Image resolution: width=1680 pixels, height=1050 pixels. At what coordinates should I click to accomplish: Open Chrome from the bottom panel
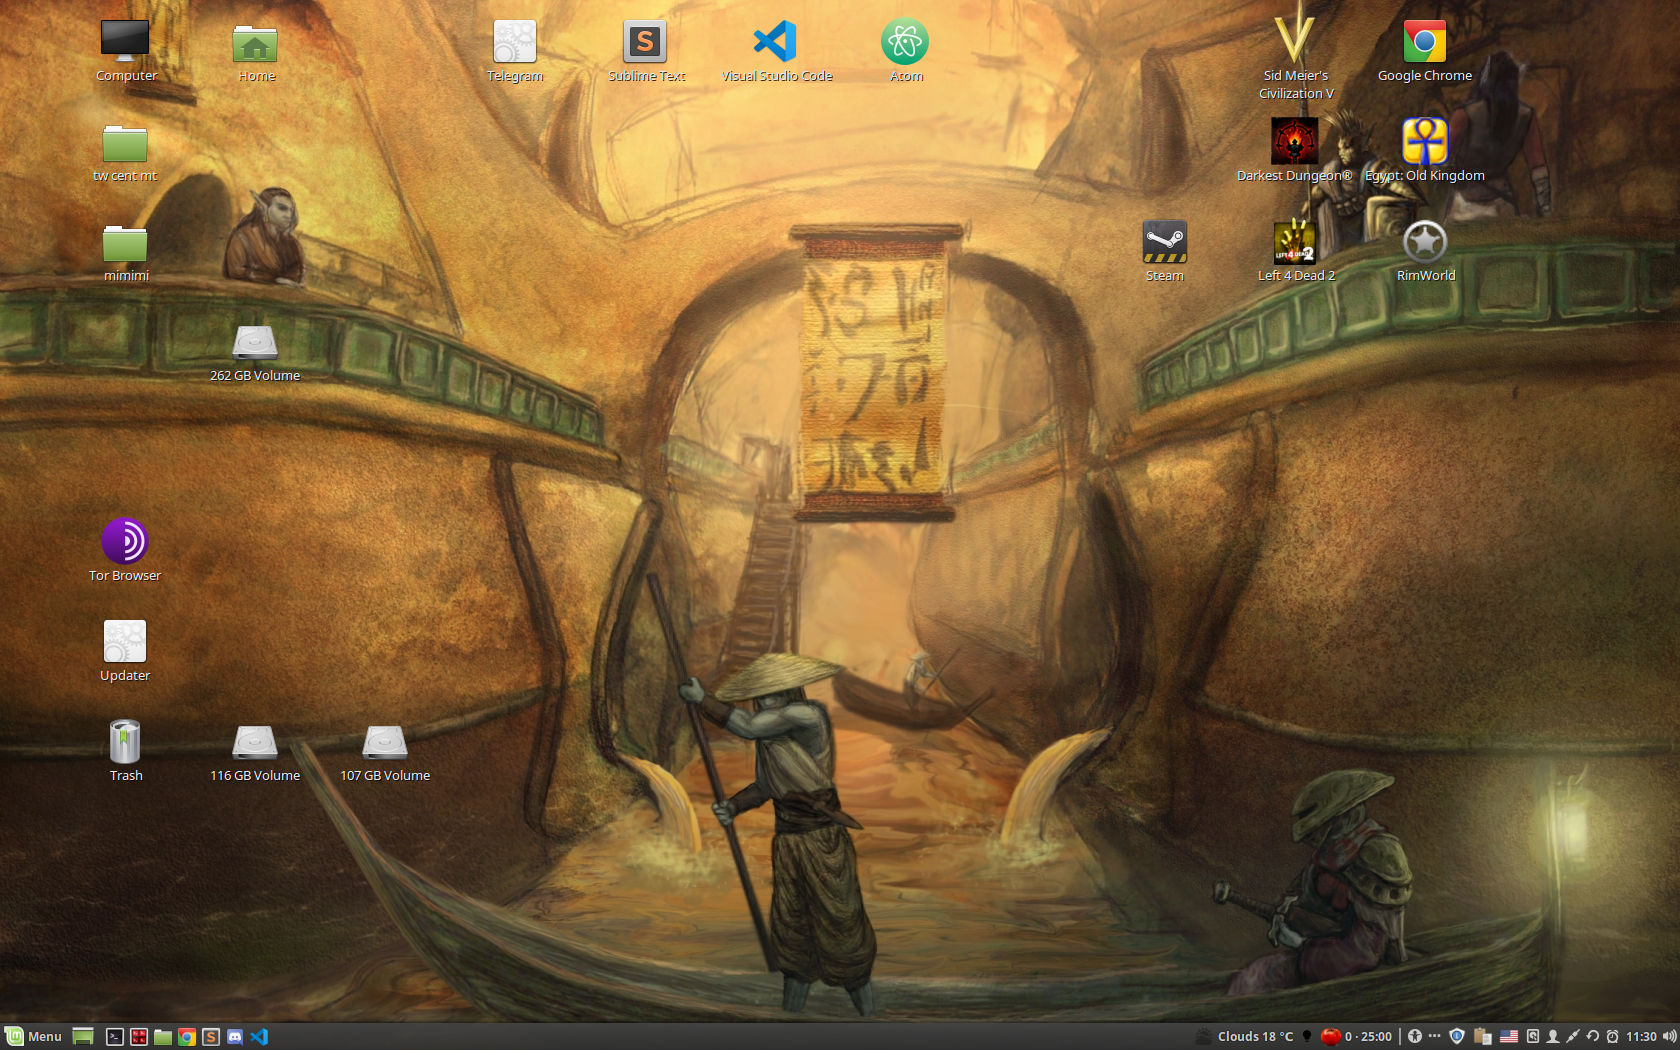point(187,1037)
